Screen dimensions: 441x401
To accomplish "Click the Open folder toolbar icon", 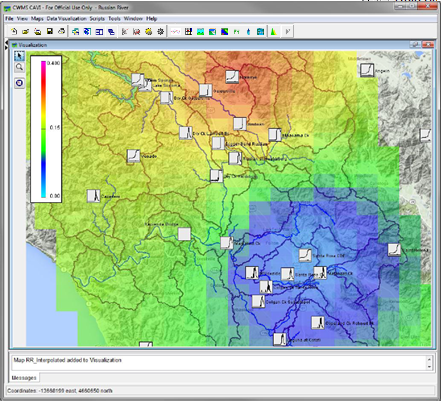I will pyautogui.click(x=26, y=32).
